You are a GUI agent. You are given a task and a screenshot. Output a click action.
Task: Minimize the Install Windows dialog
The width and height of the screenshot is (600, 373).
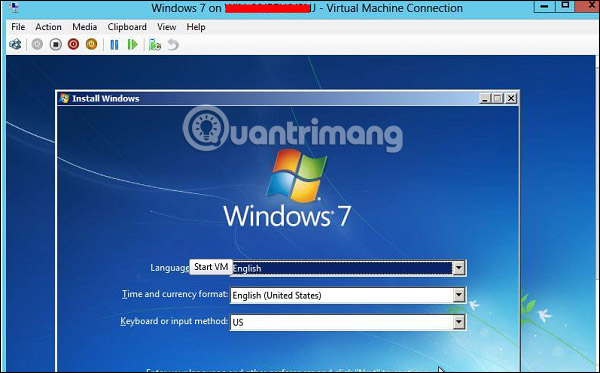[x=485, y=98]
